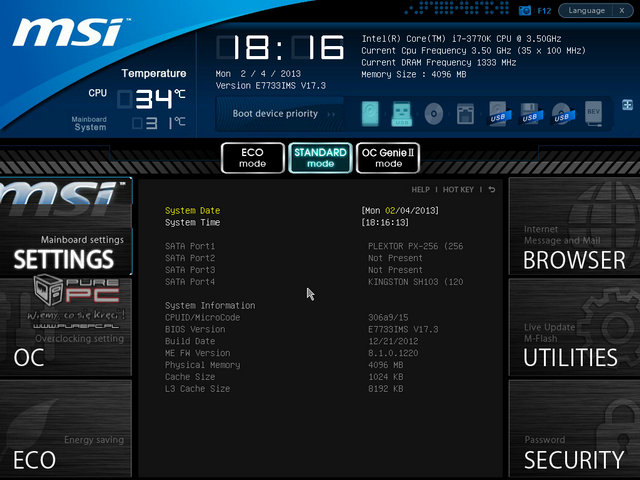Open the SECURITY password panel
The height and width of the screenshot is (480, 640).
(574, 429)
